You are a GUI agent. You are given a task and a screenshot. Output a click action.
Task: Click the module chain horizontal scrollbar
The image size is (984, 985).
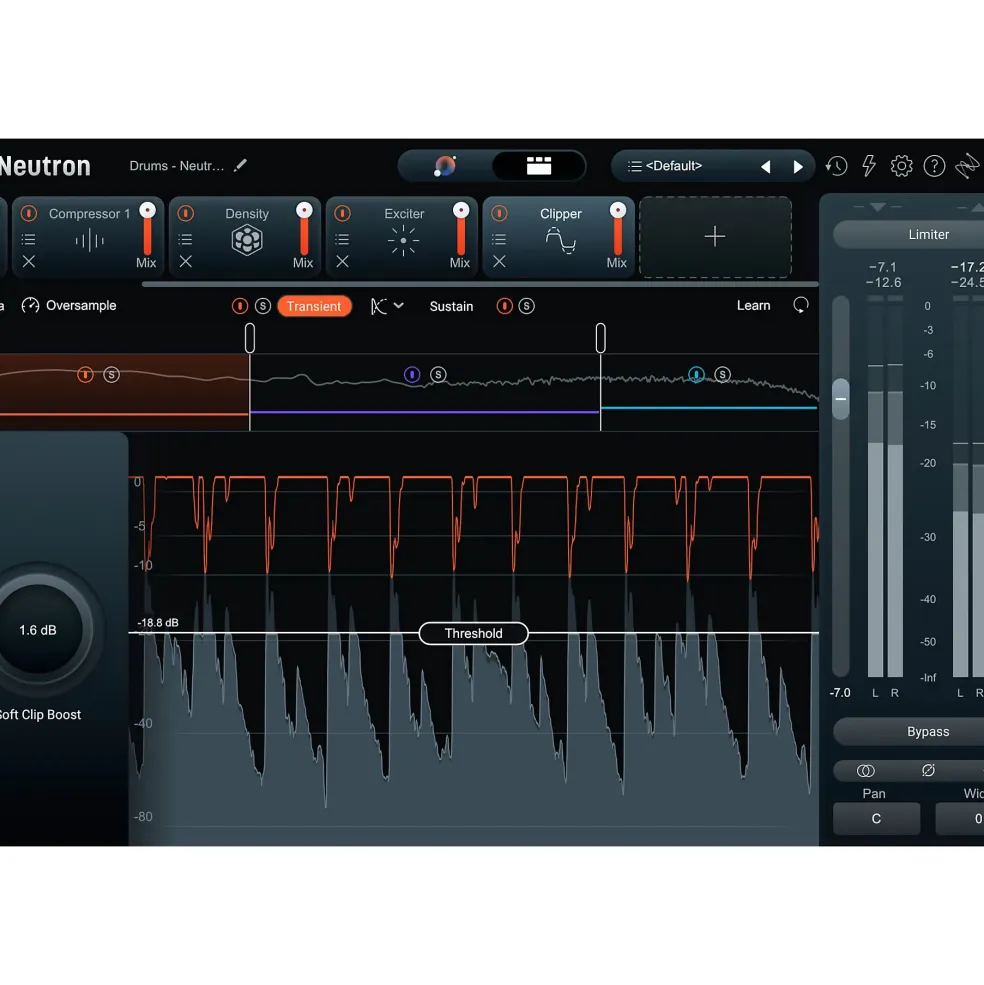pyautogui.click(x=480, y=285)
